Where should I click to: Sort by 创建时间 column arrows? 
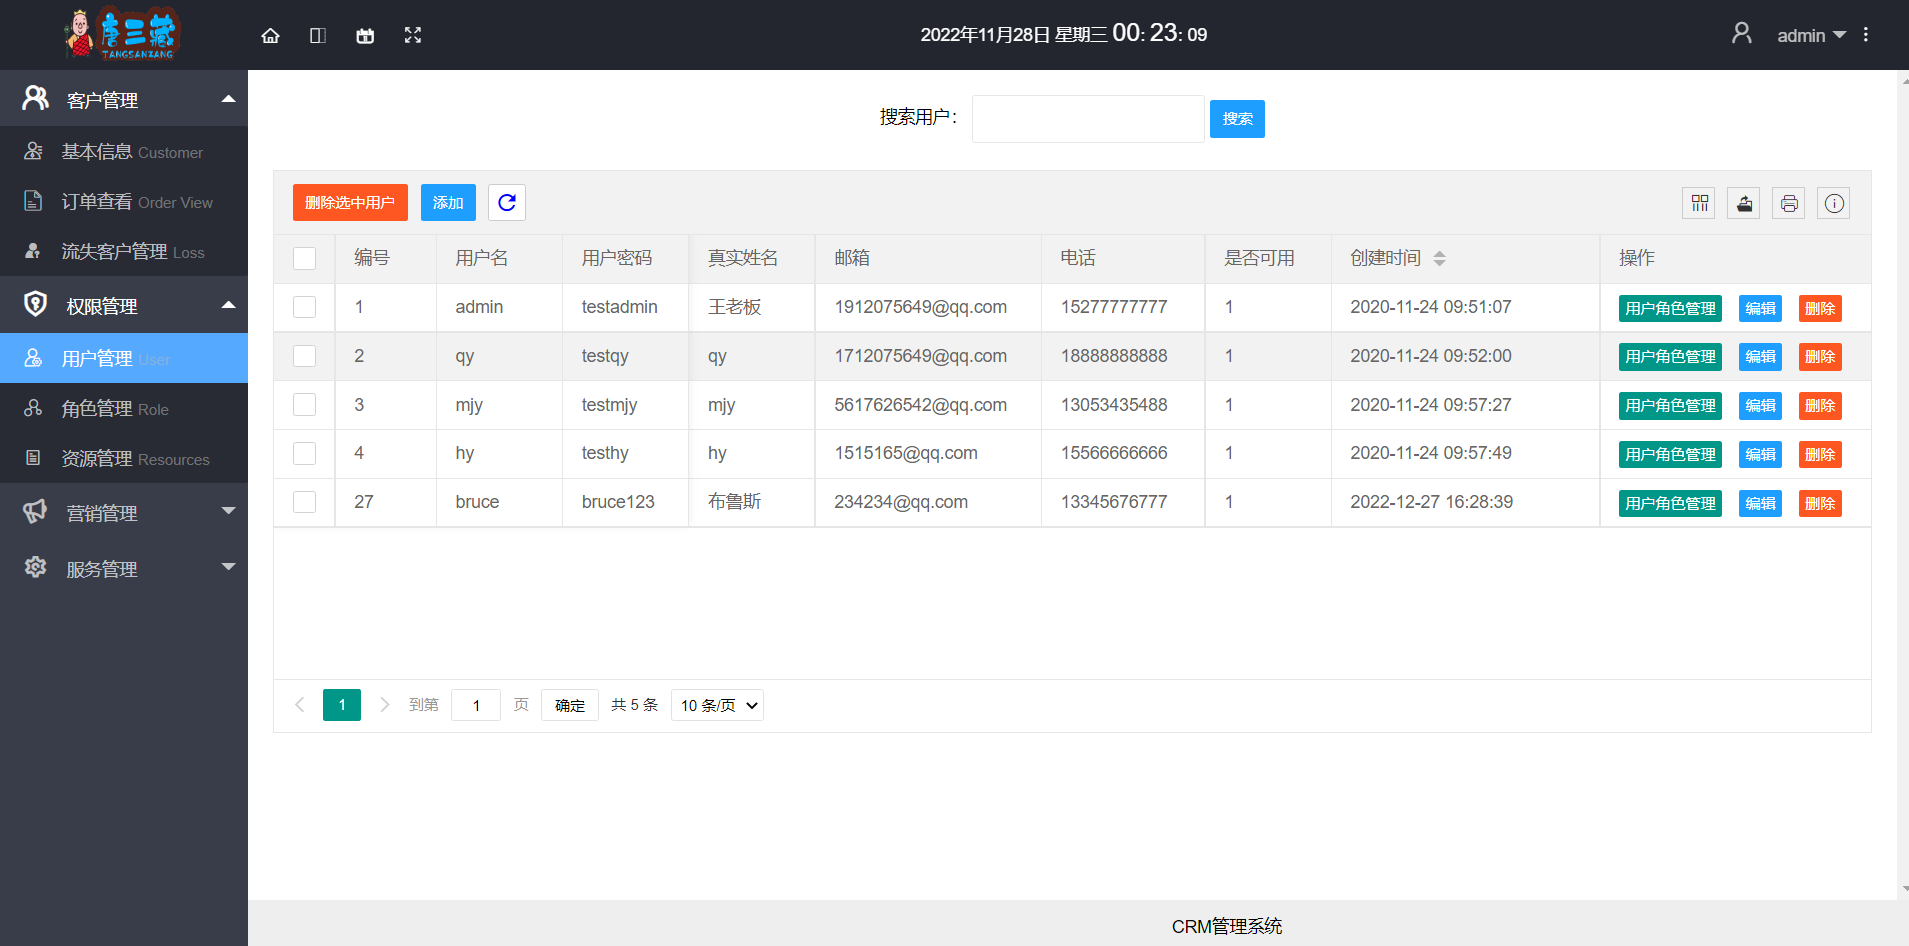click(x=1439, y=258)
